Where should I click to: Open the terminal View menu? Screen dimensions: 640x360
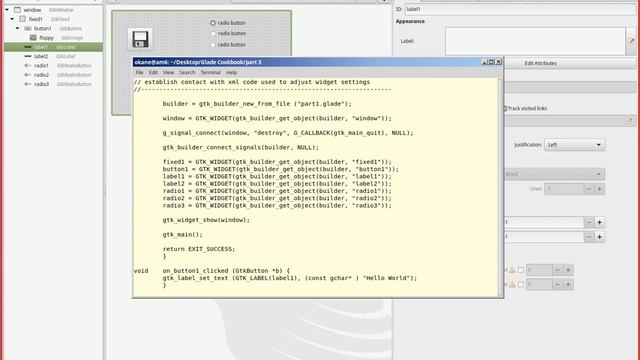[168, 72]
